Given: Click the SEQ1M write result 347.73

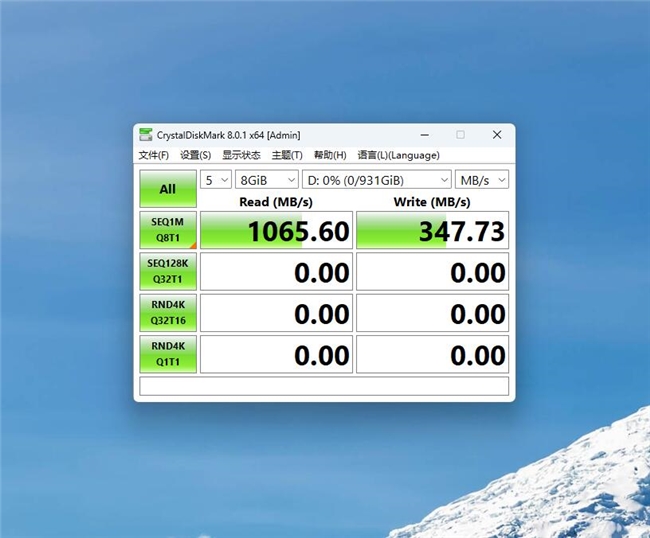Looking at the screenshot, I should [x=432, y=231].
